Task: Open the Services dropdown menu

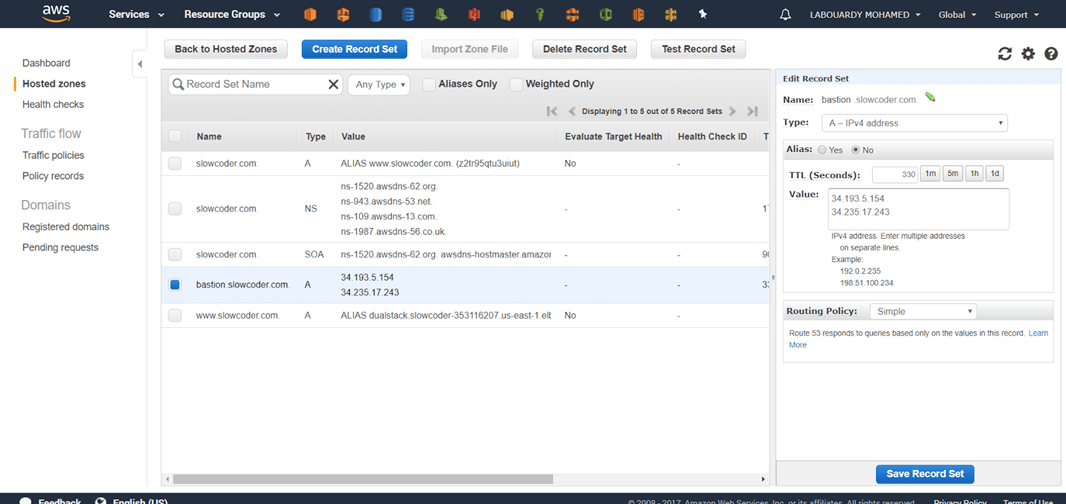Action: (137, 14)
